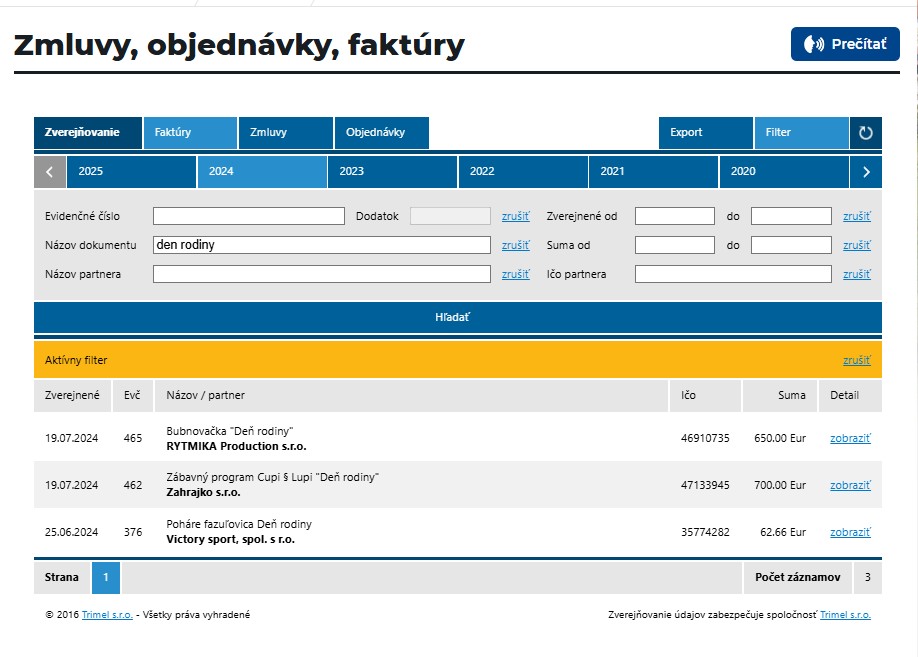The height and width of the screenshot is (657, 918).
Task: View details of Victory sport record
Action: coord(850,532)
